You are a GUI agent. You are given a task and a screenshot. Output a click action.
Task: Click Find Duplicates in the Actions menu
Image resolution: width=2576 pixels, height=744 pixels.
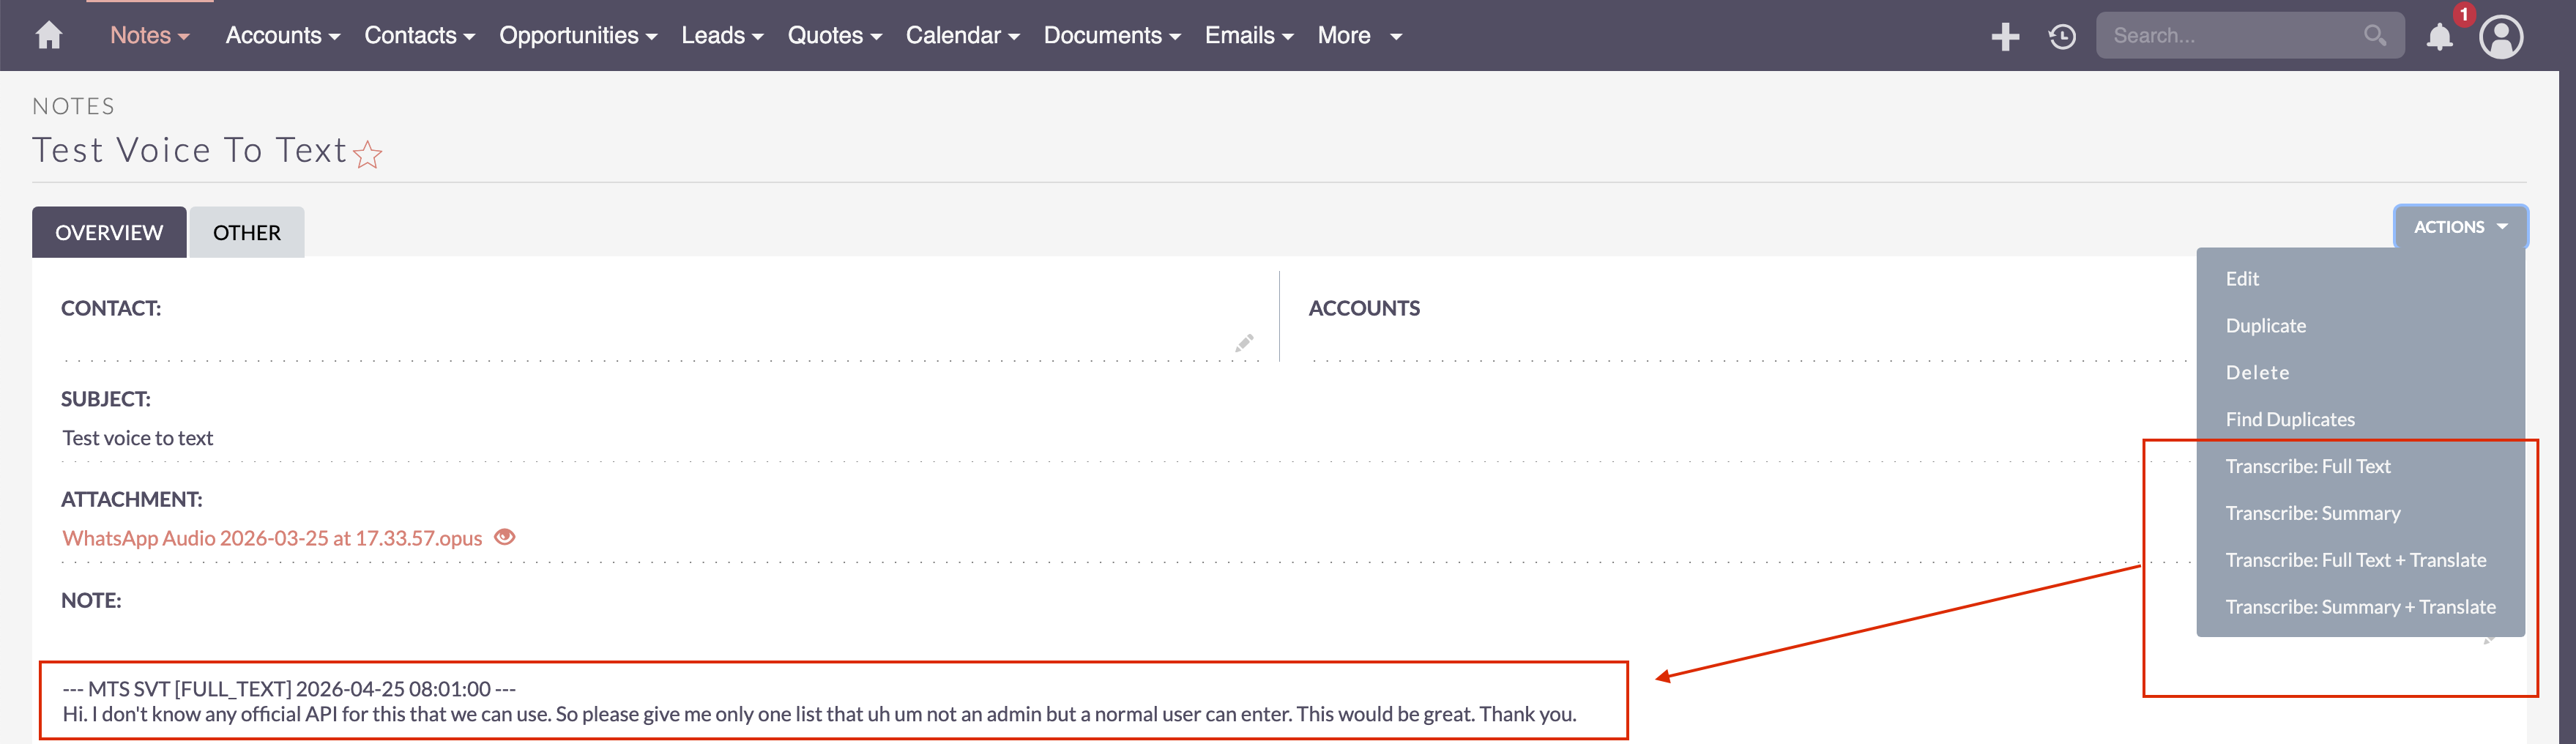pos(2290,419)
